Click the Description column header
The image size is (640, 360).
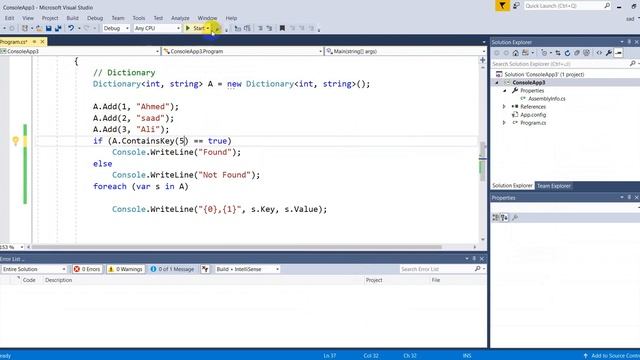tap(58, 280)
